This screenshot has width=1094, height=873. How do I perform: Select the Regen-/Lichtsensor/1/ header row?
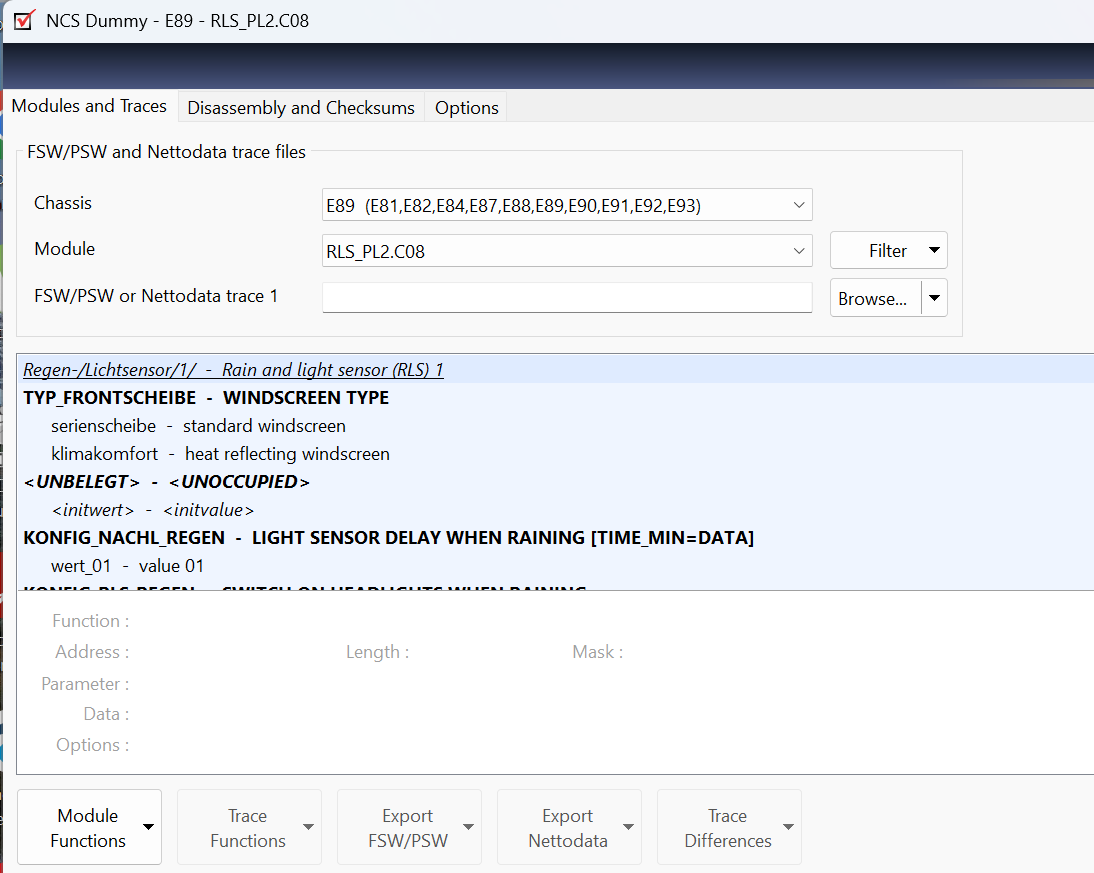(233, 370)
